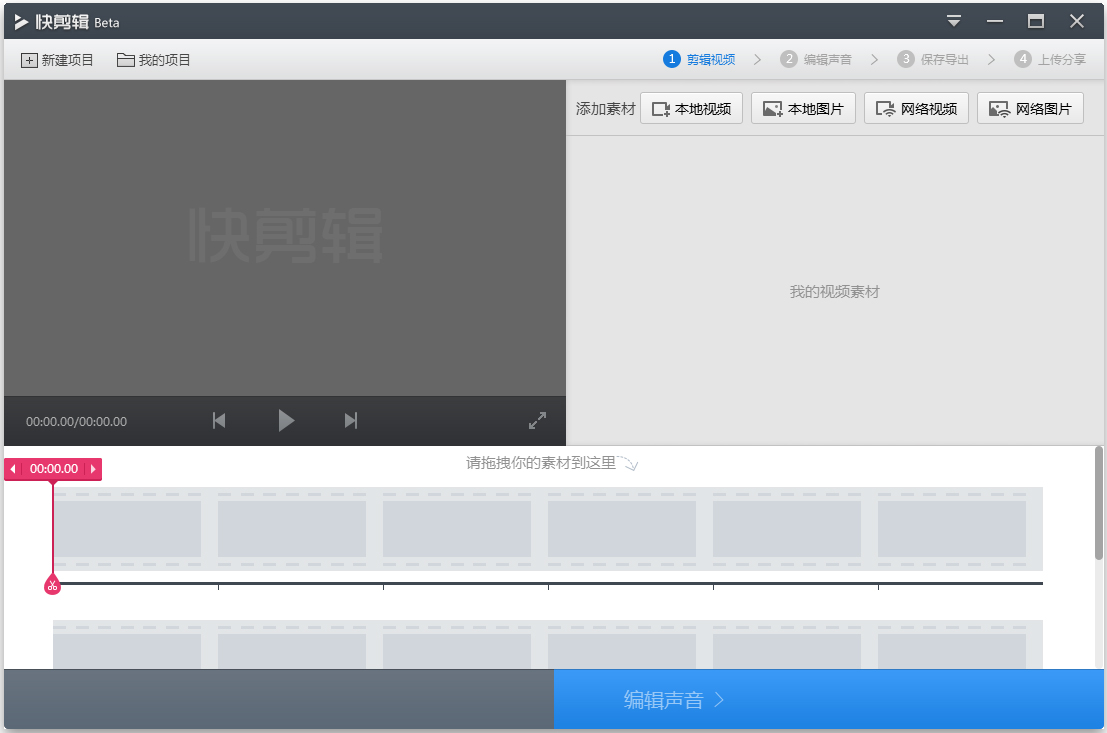The width and height of the screenshot is (1107, 733).
Task: Click 新建项目 to create a new project
Action: tap(57, 60)
